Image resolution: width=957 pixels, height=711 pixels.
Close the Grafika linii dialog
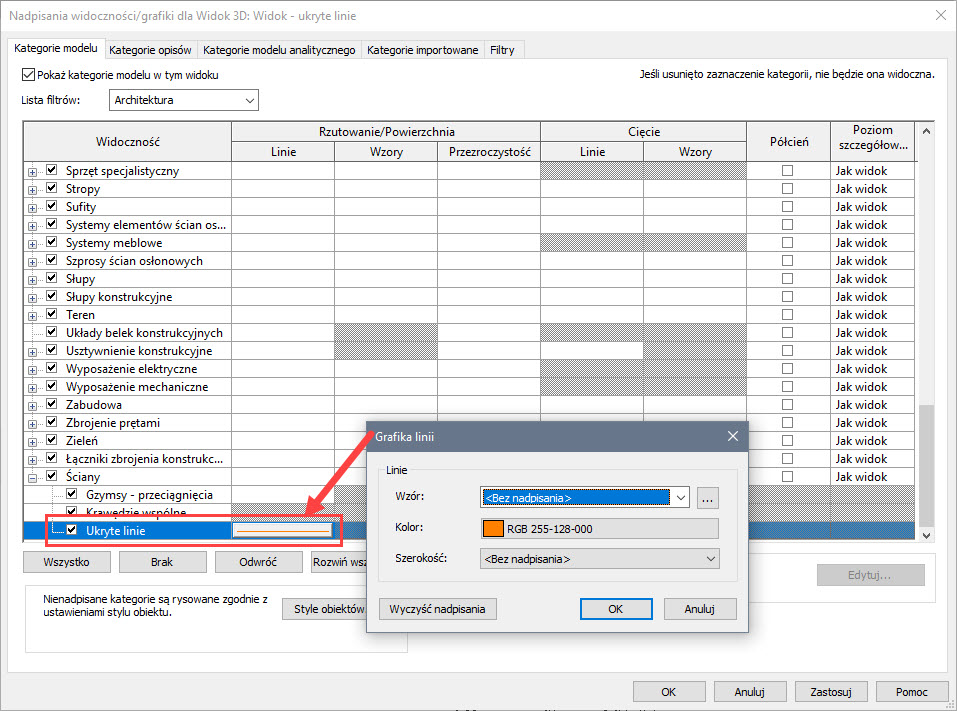click(x=733, y=437)
